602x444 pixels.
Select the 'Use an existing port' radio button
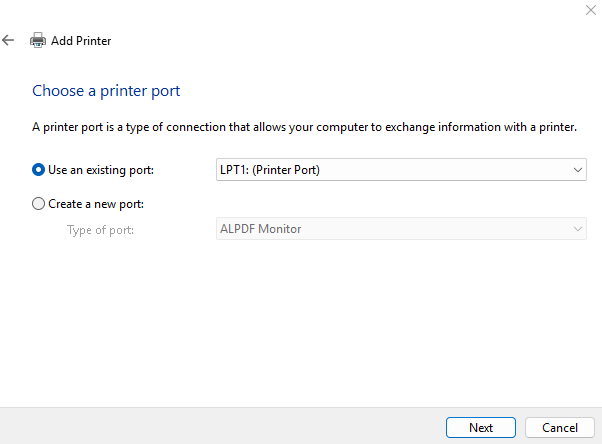(x=39, y=170)
